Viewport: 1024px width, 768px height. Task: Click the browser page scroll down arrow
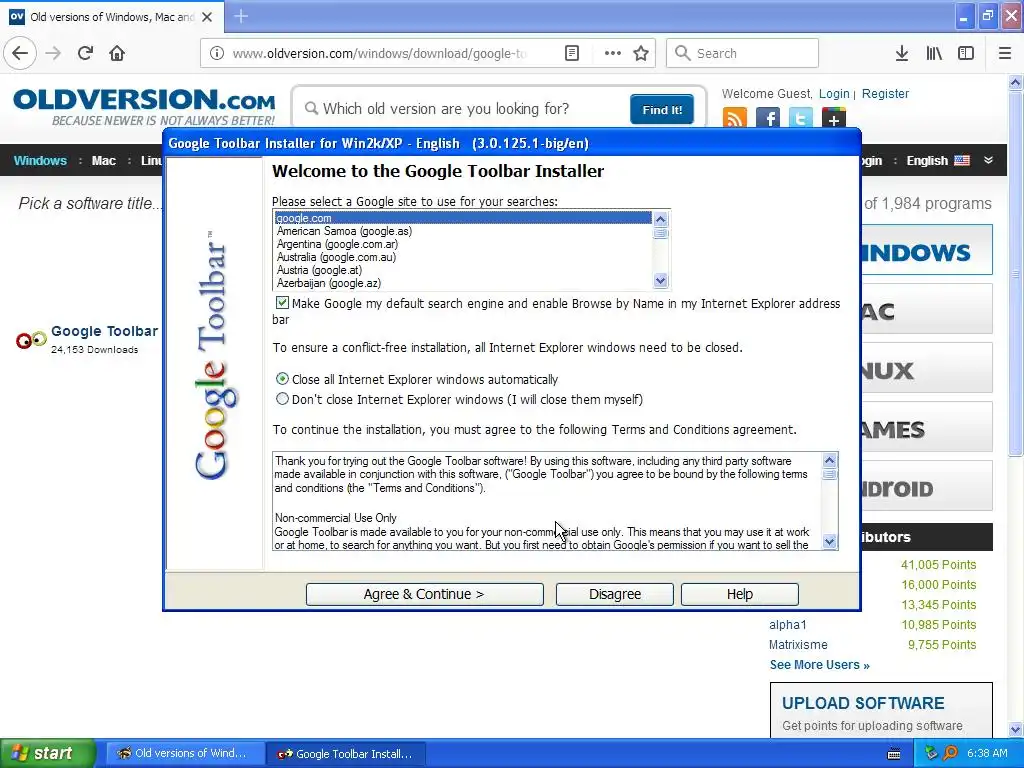[1016, 729]
